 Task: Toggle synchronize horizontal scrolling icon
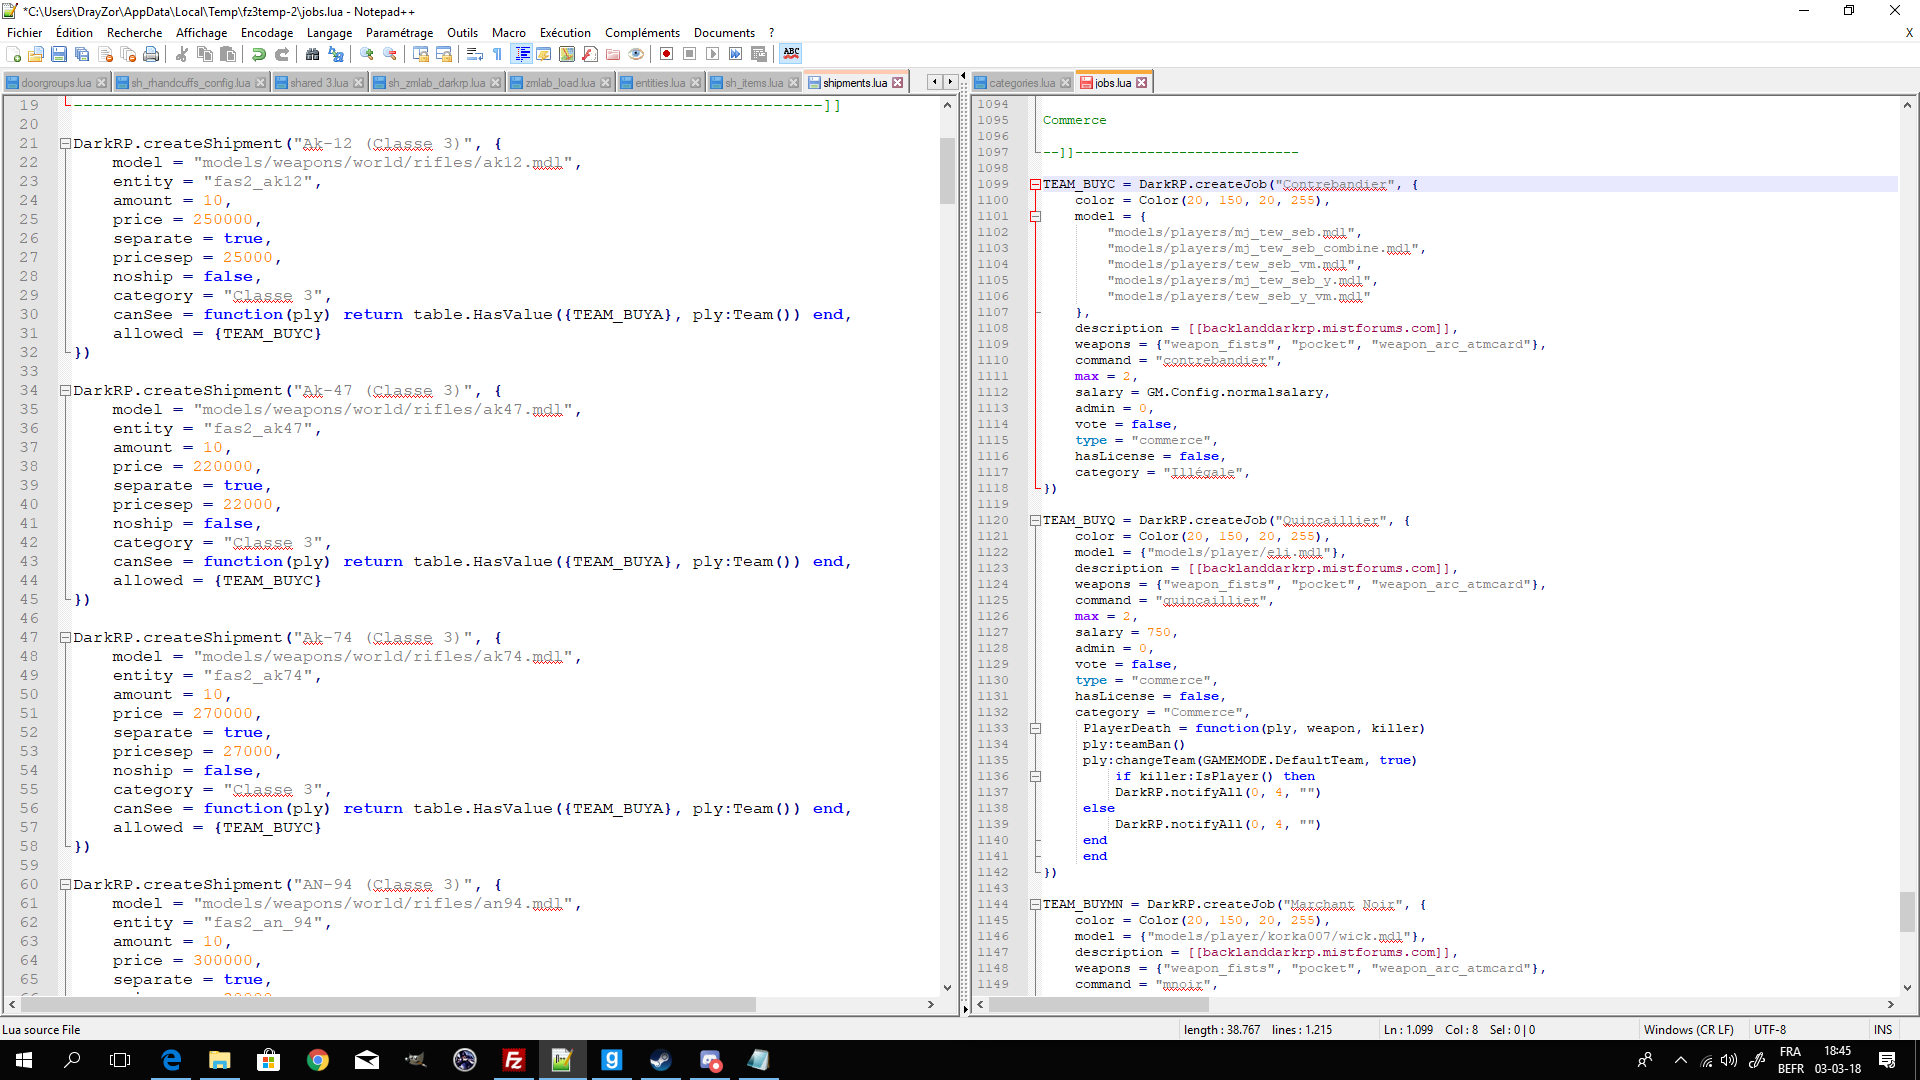[x=444, y=54]
